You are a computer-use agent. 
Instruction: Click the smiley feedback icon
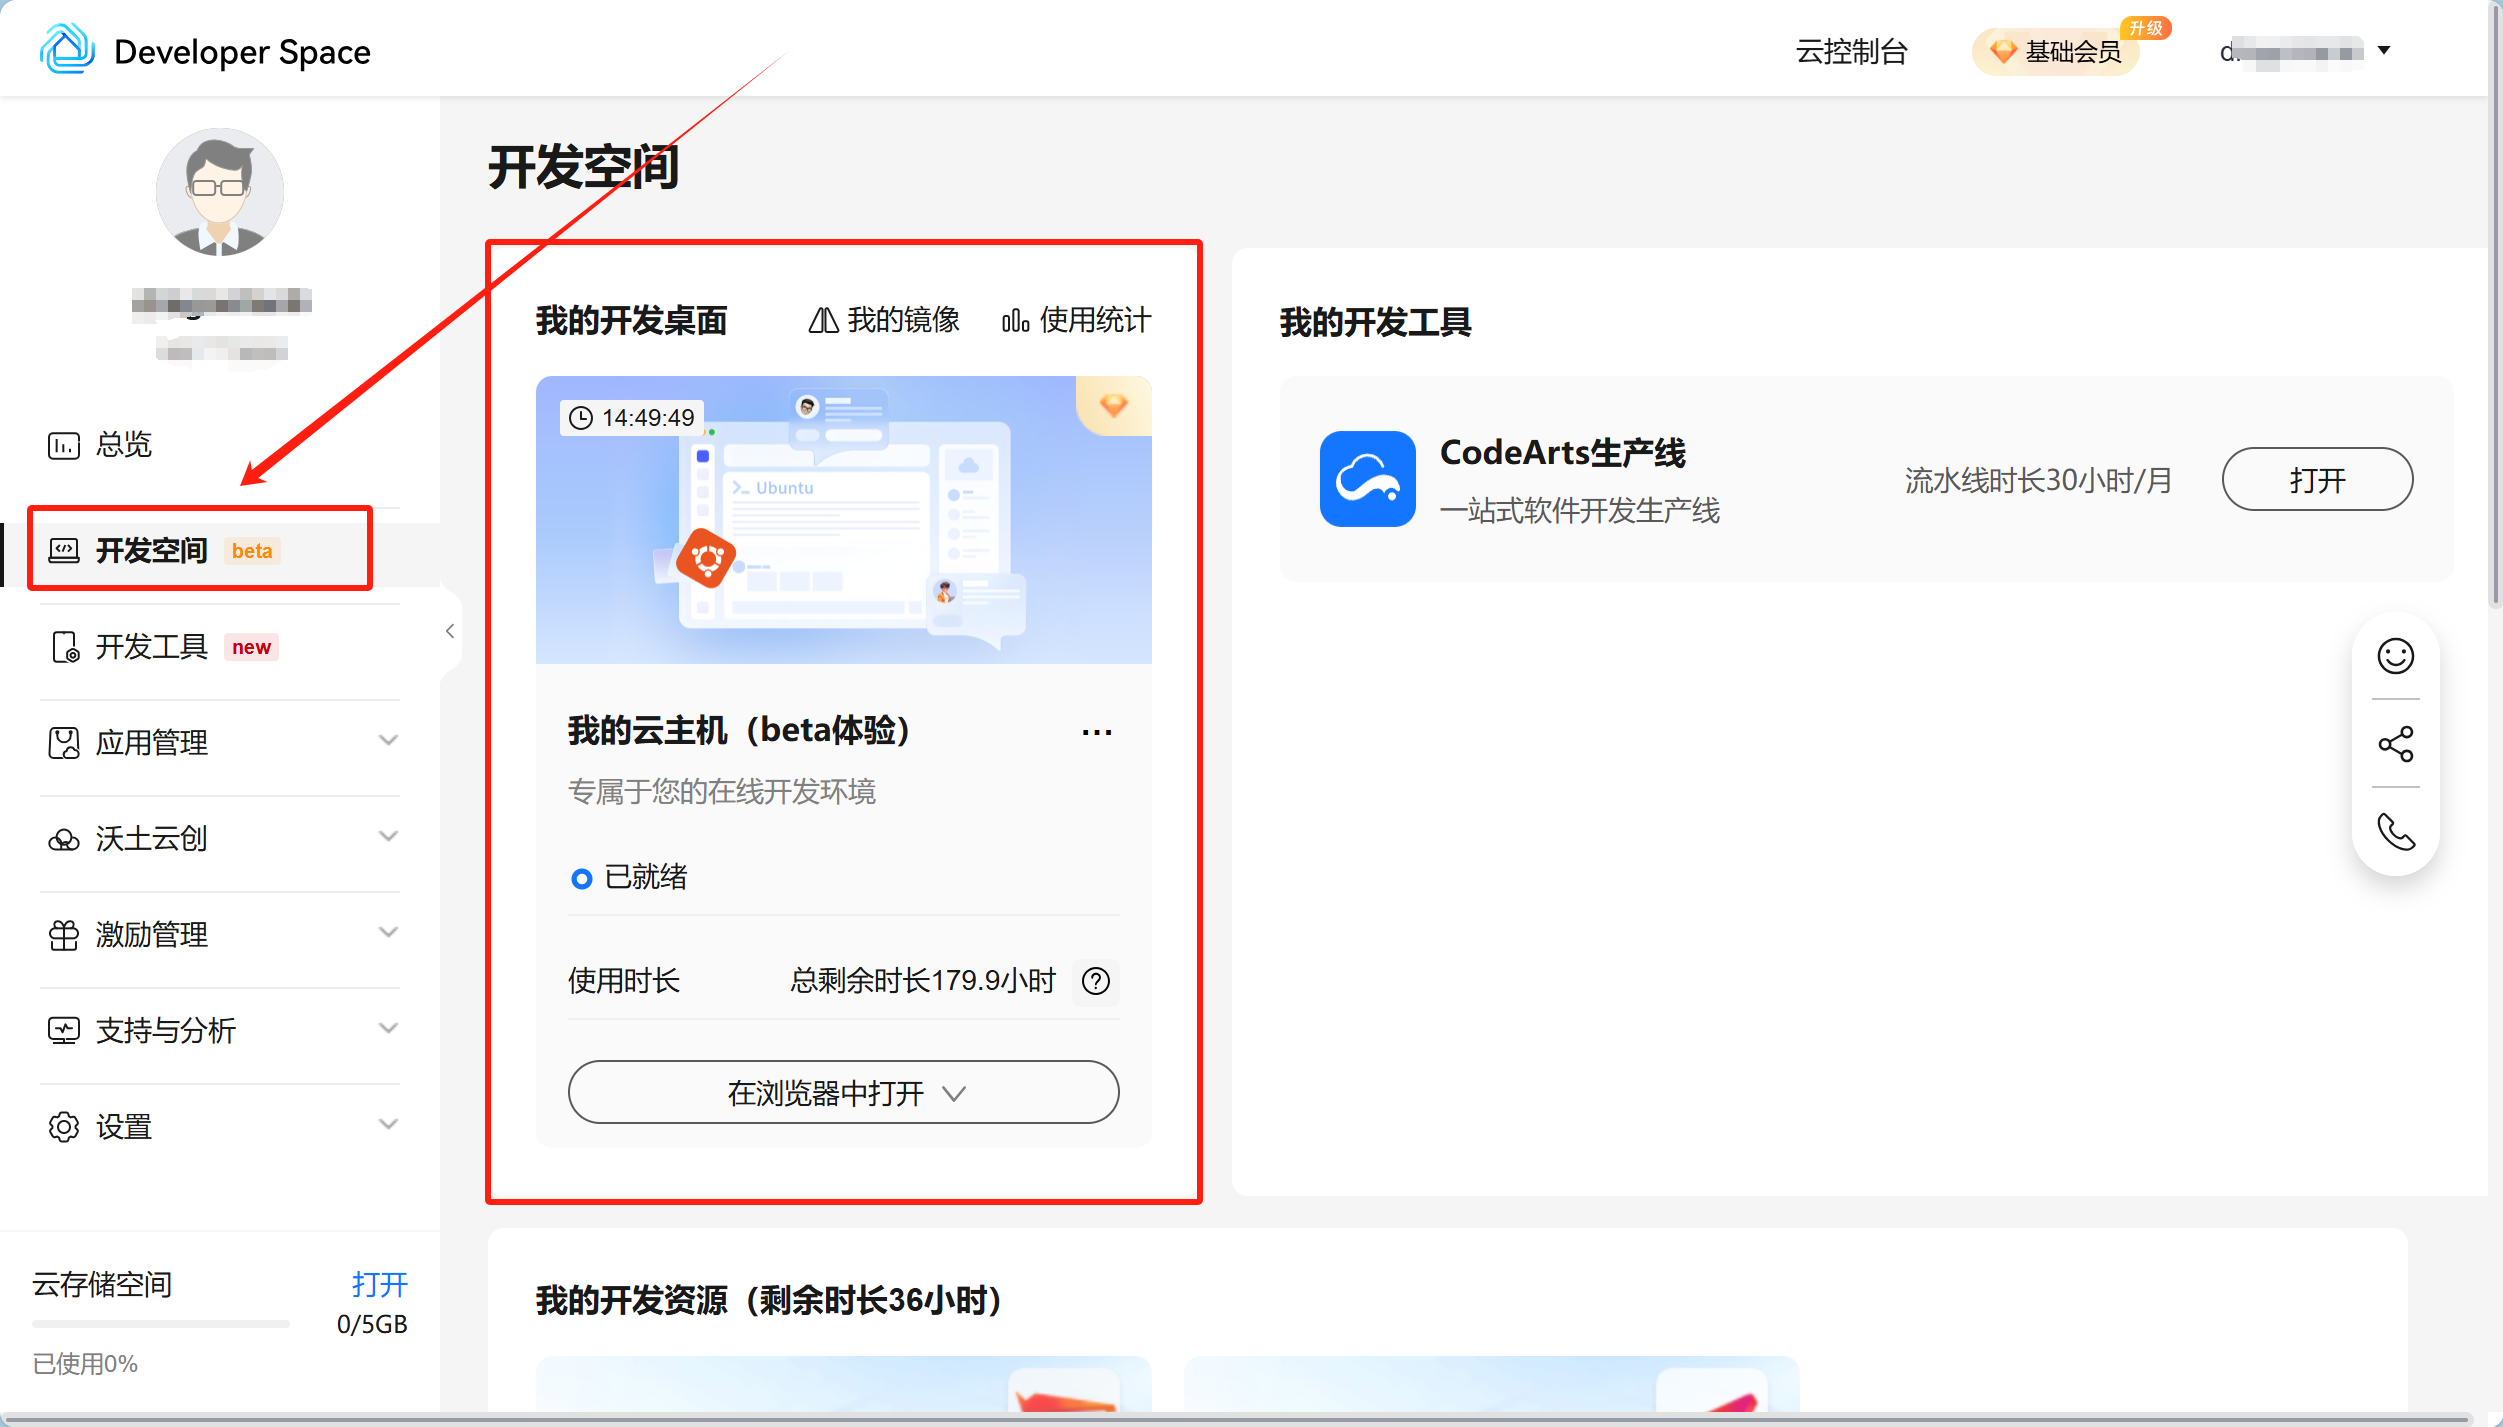tap(2395, 656)
